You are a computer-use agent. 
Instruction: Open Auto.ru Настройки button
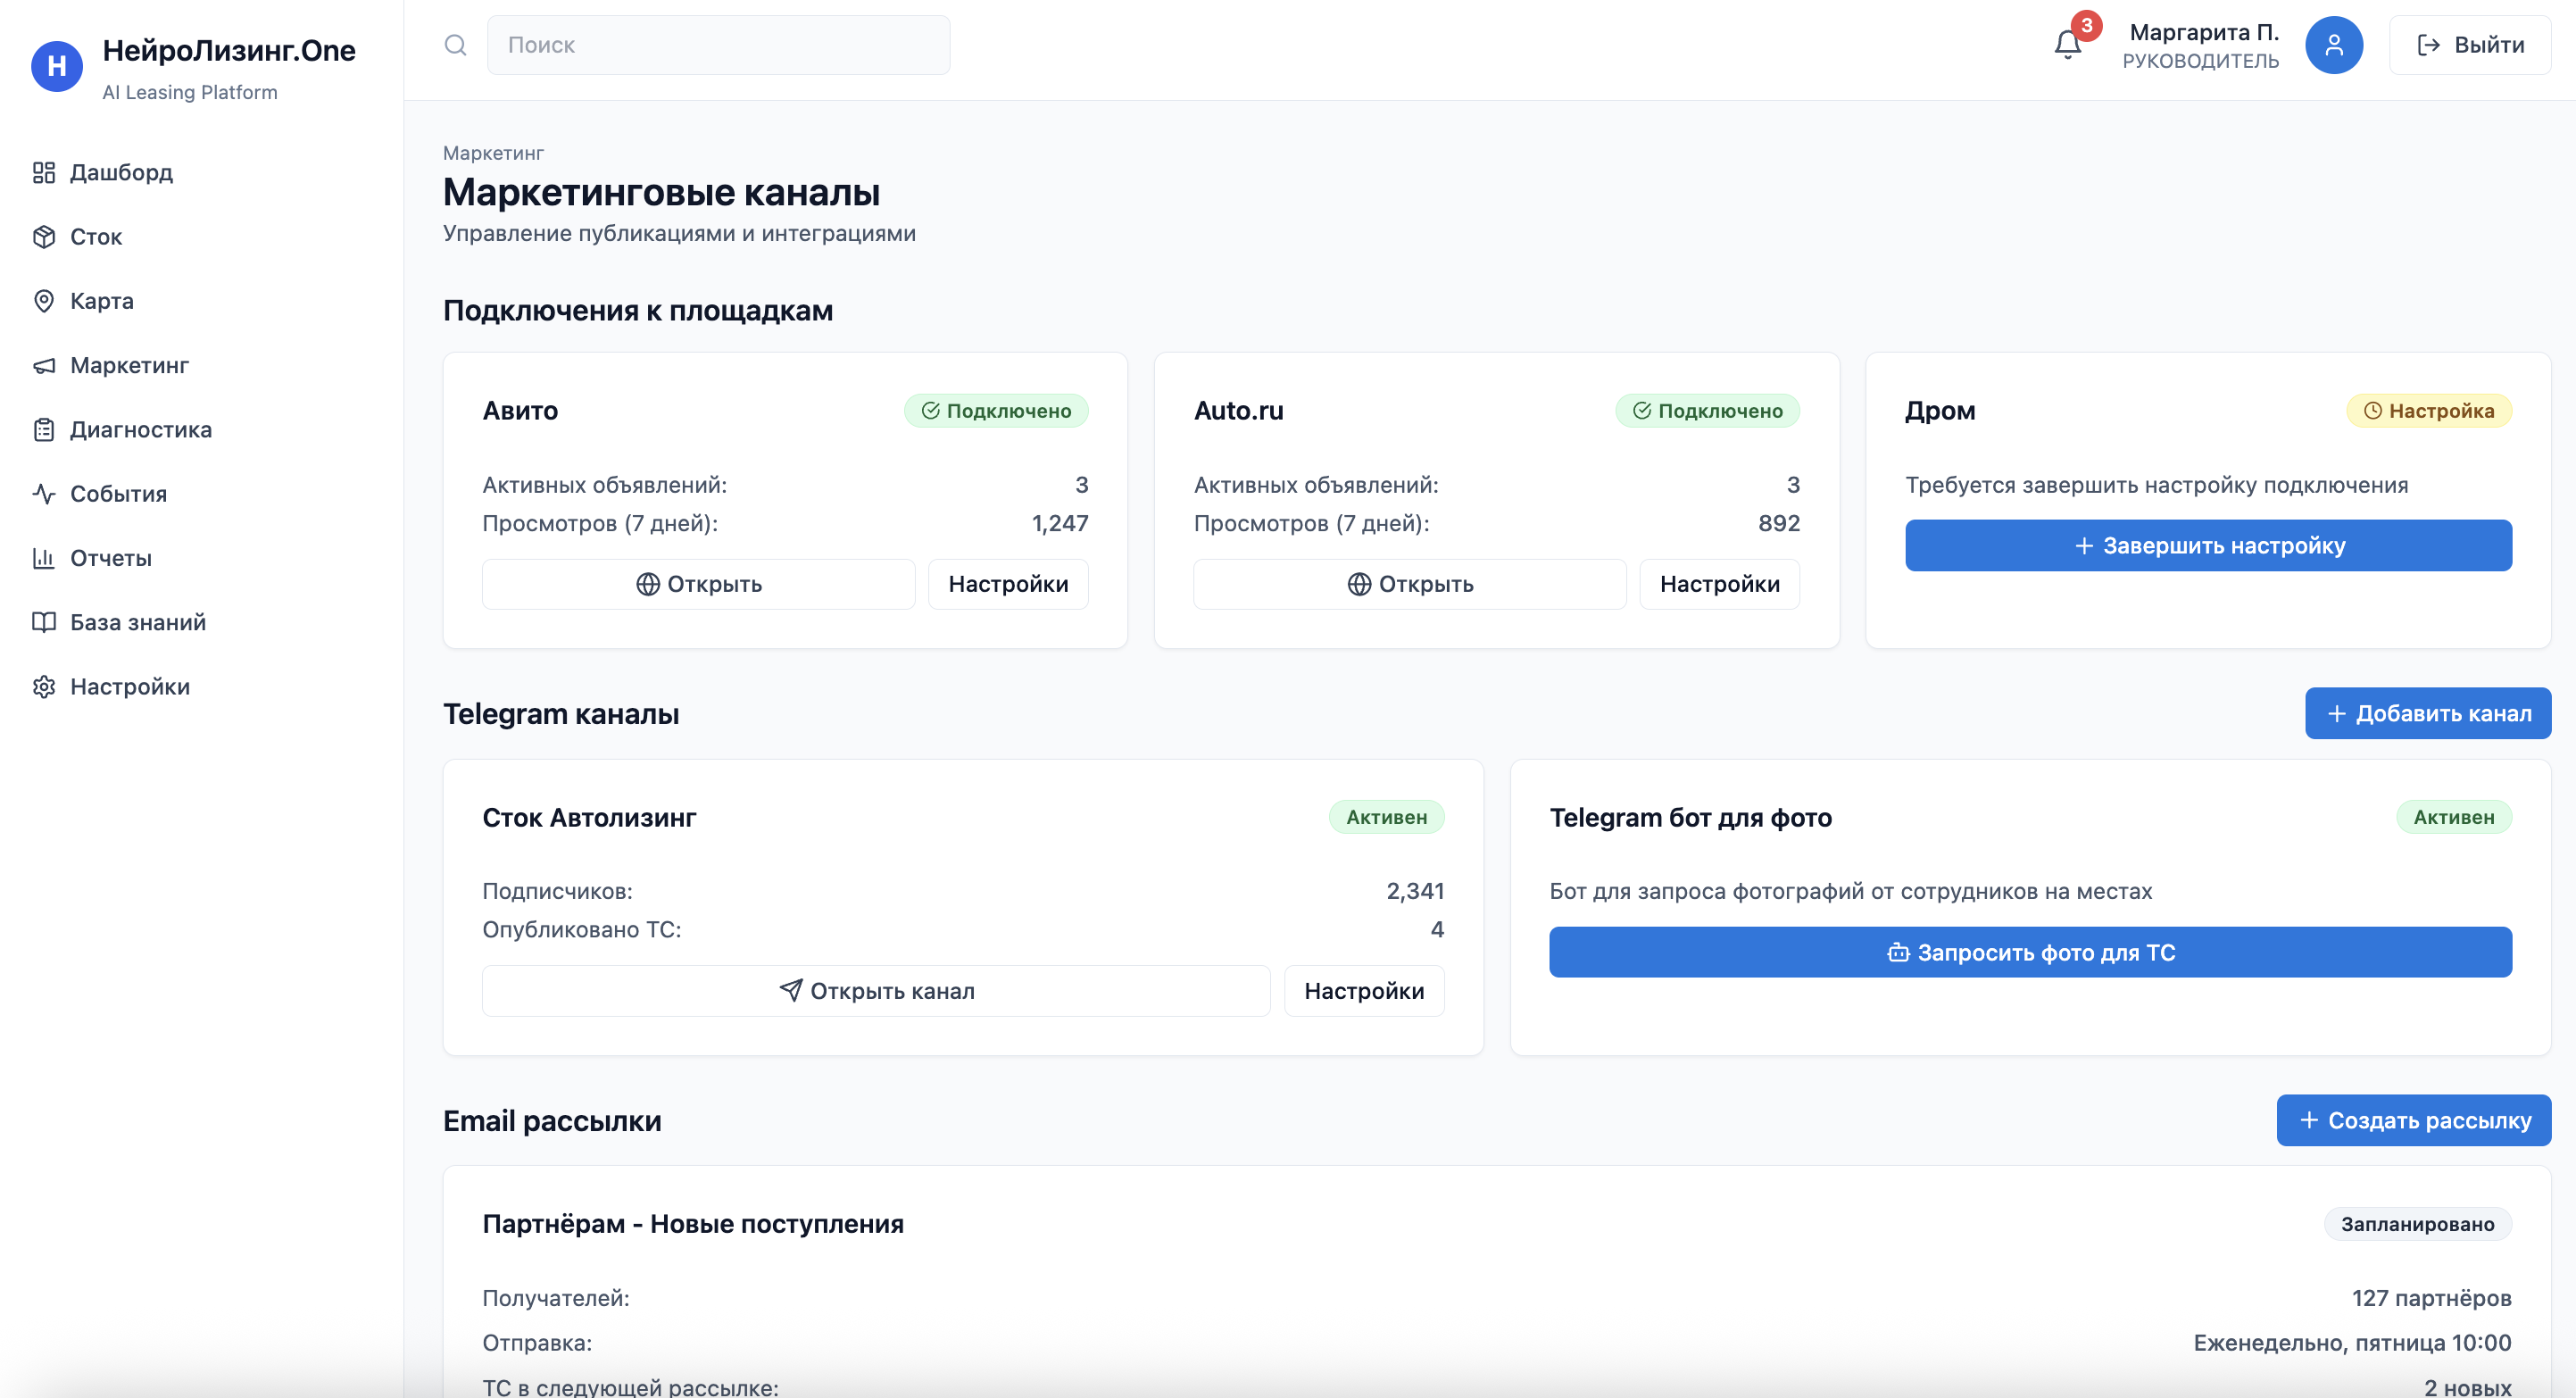pyautogui.click(x=1719, y=584)
